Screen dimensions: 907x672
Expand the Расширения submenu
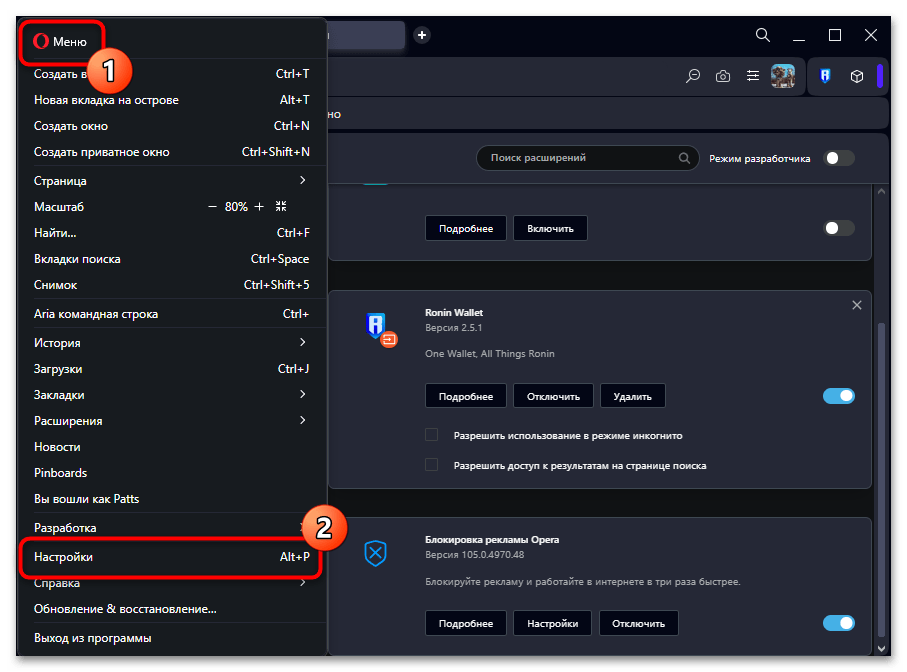tap(172, 420)
